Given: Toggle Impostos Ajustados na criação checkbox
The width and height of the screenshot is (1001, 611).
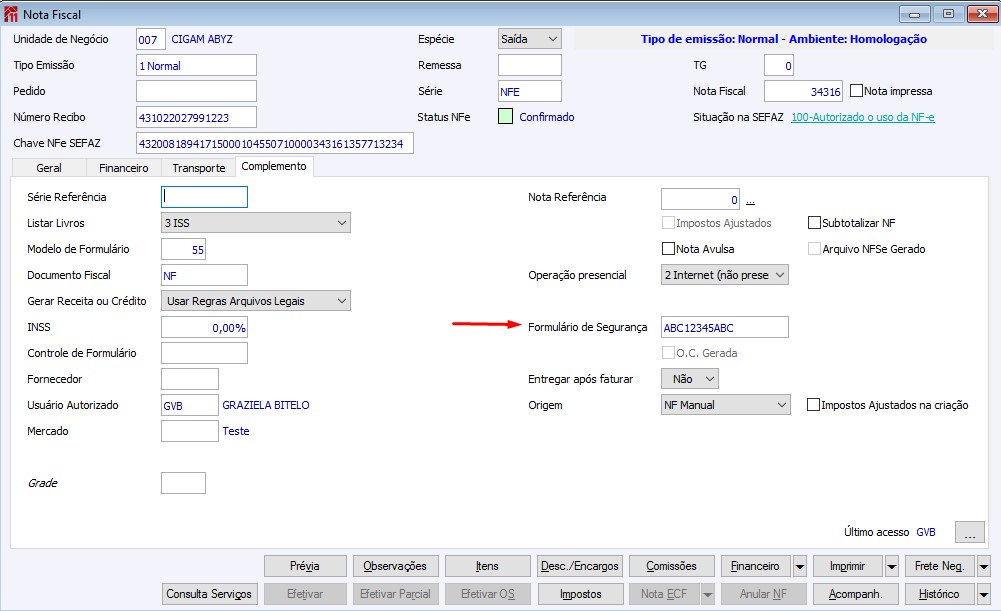Looking at the screenshot, I should coord(813,405).
